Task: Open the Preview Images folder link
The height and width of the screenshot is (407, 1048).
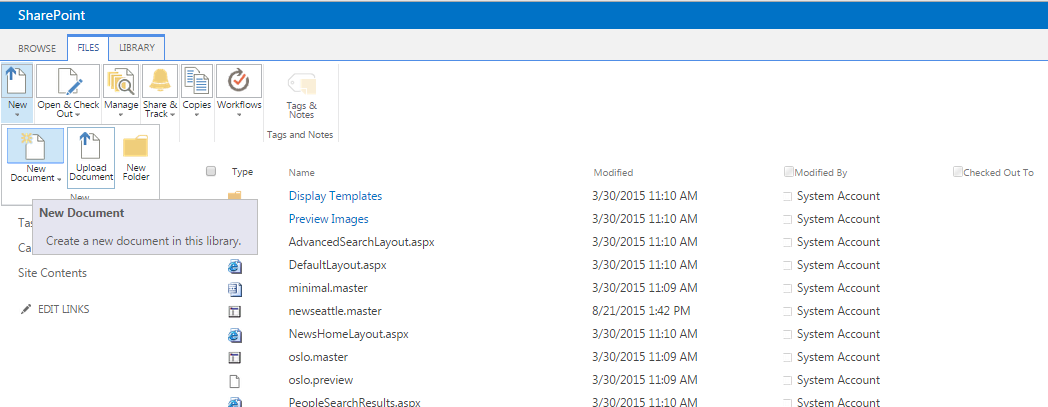Action: coord(328,219)
